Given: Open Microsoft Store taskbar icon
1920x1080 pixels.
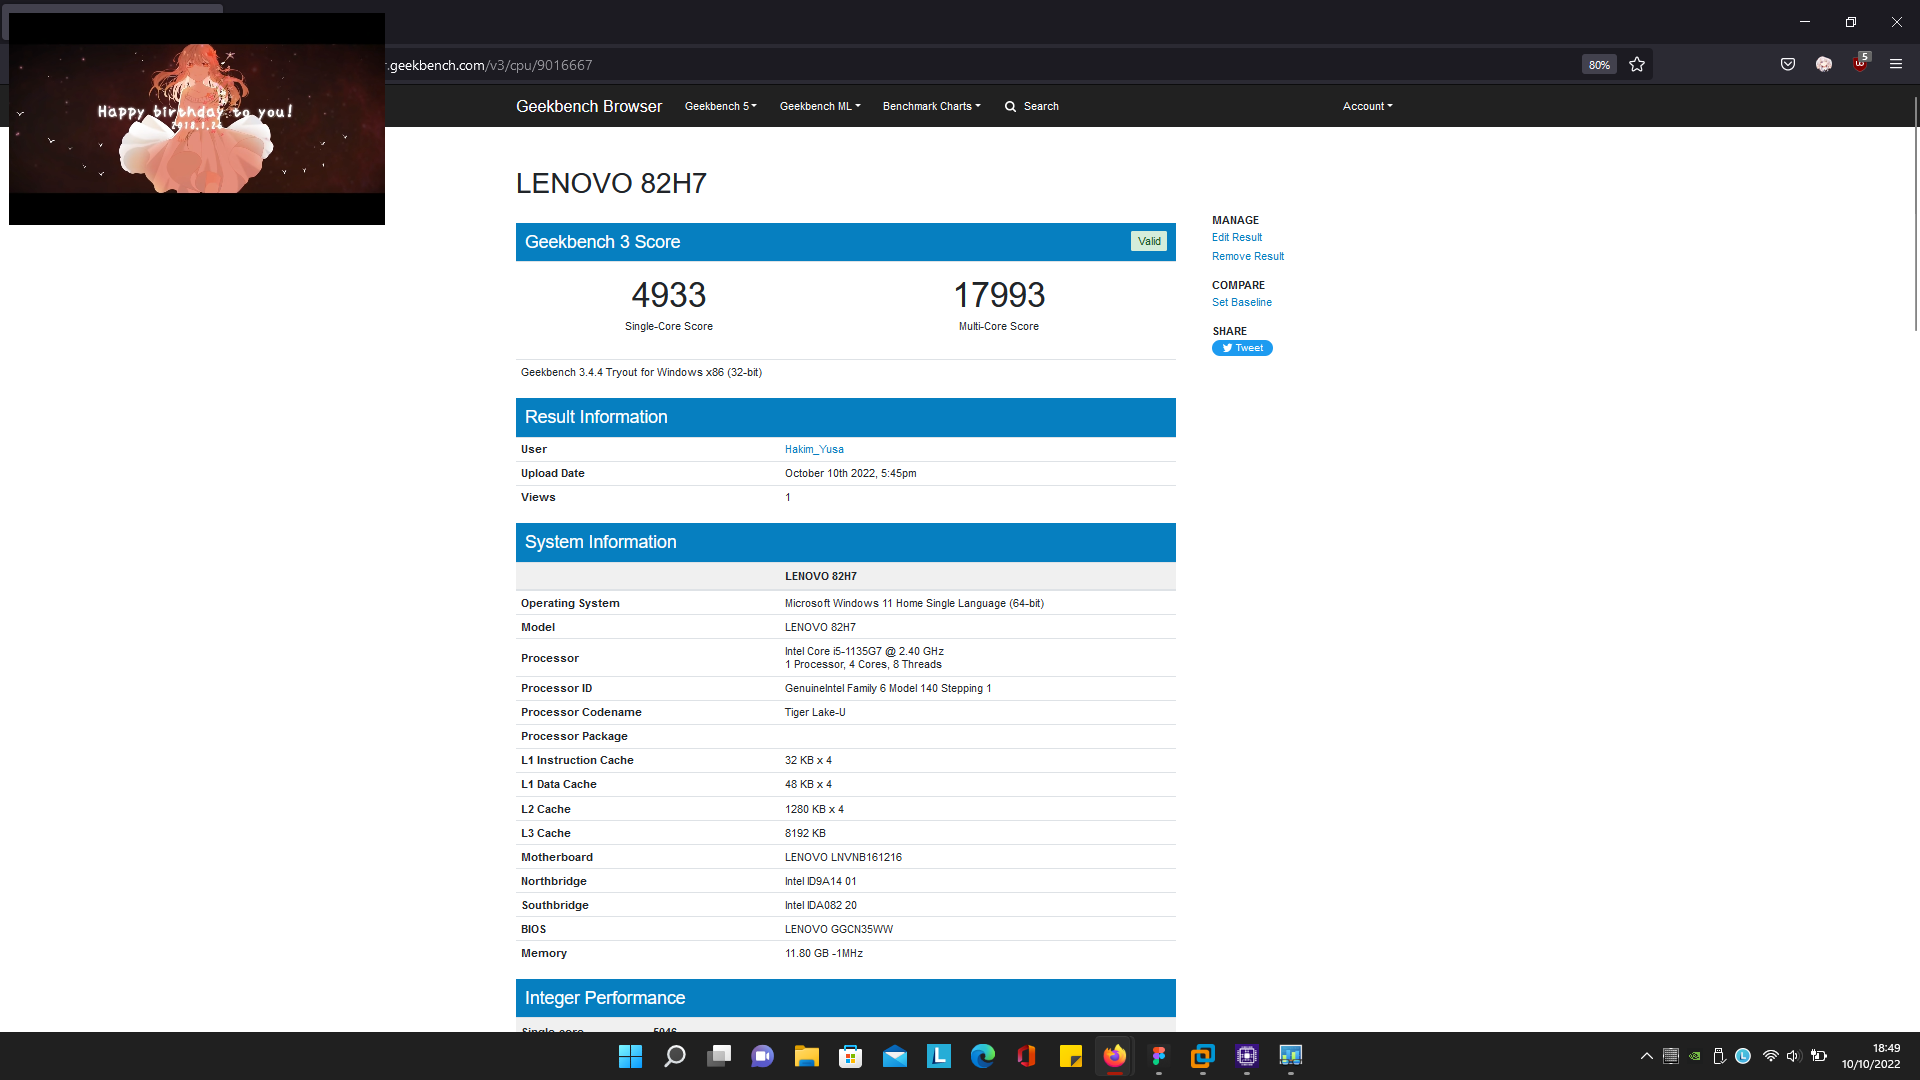Looking at the screenshot, I should 851,1056.
